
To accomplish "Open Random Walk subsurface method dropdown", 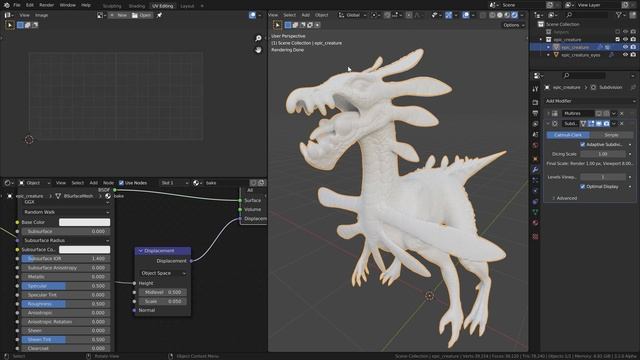I will 66,212.
